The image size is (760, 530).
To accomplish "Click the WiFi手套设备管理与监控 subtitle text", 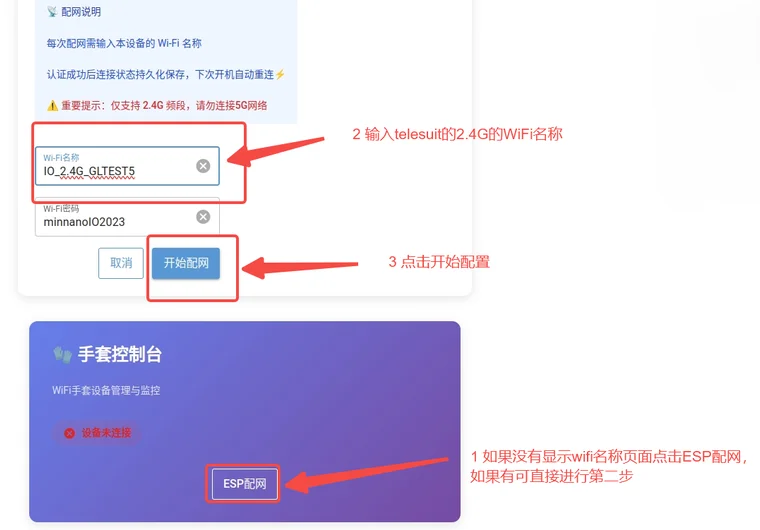I will point(106,390).
